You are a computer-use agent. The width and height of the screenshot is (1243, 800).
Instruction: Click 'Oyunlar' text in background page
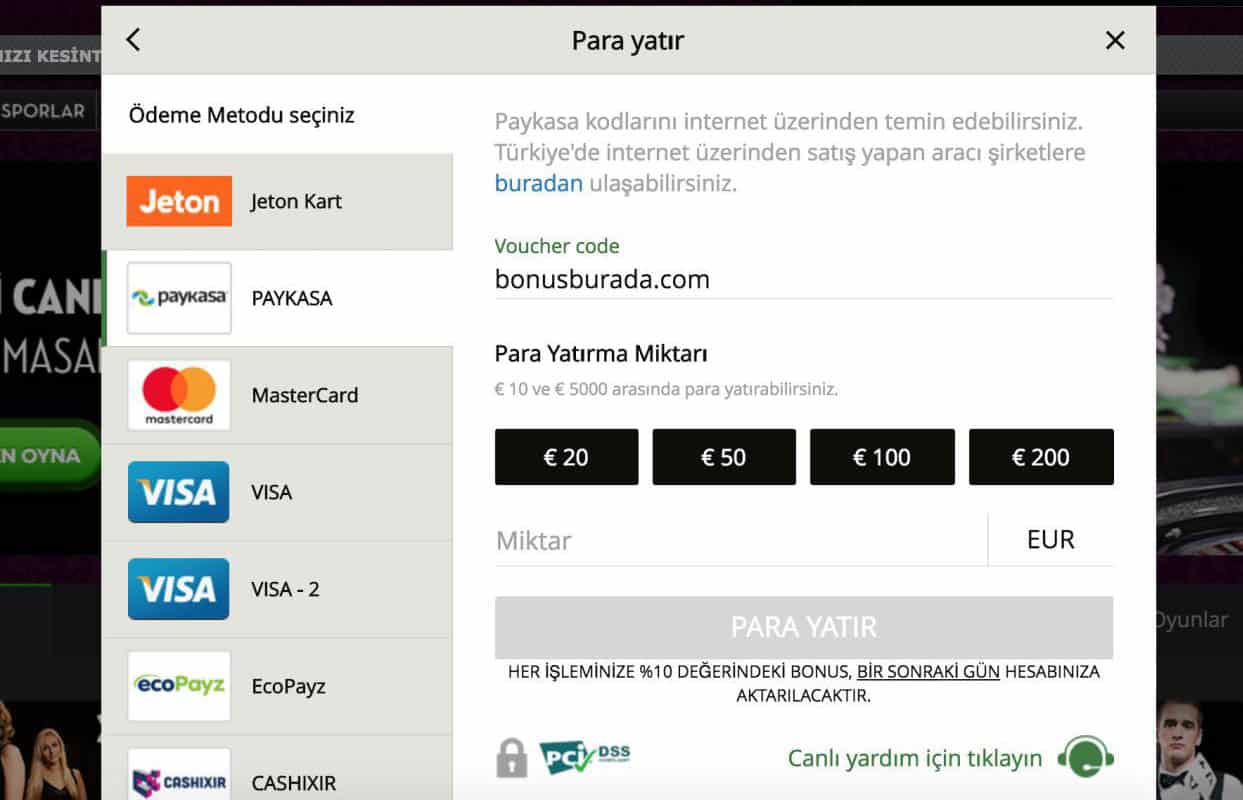pos(1190,619)
